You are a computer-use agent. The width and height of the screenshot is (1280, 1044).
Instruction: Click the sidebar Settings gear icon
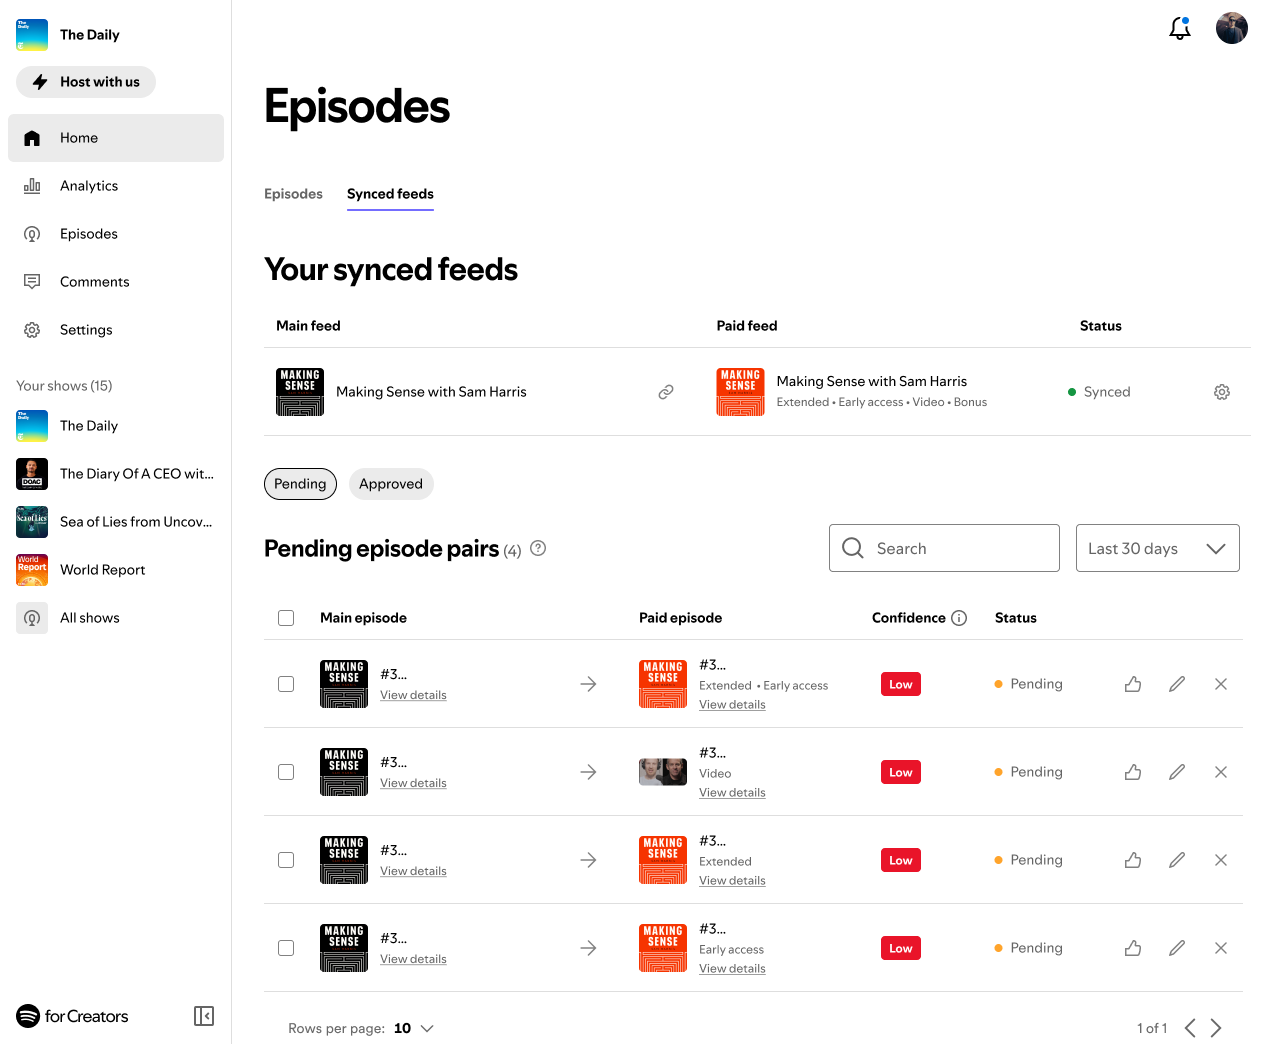[32, 330]
